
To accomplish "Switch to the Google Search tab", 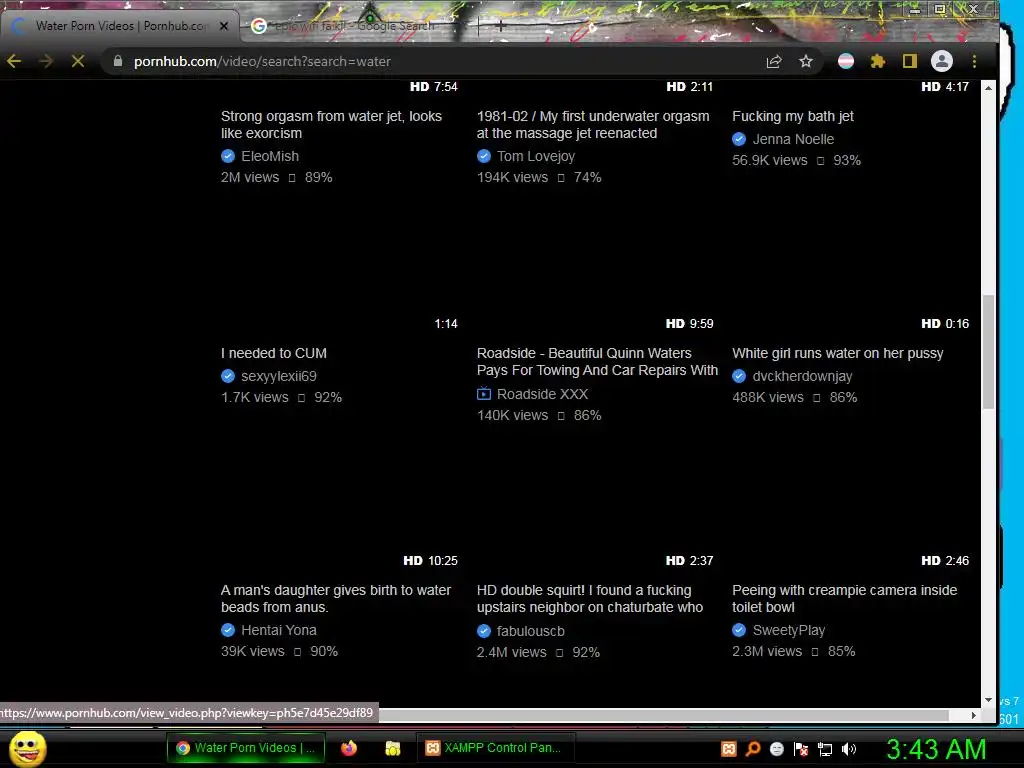I will click(353, 26).
